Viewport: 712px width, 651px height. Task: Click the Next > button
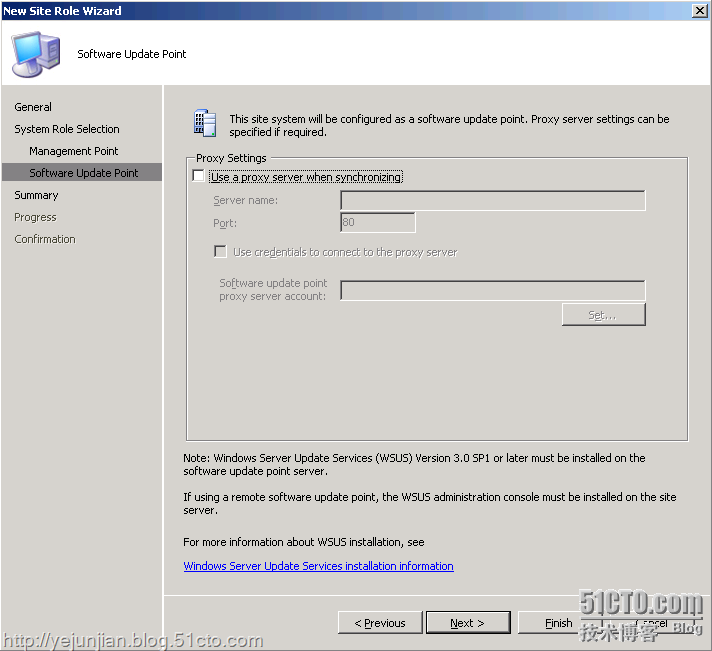click(468, 623)
